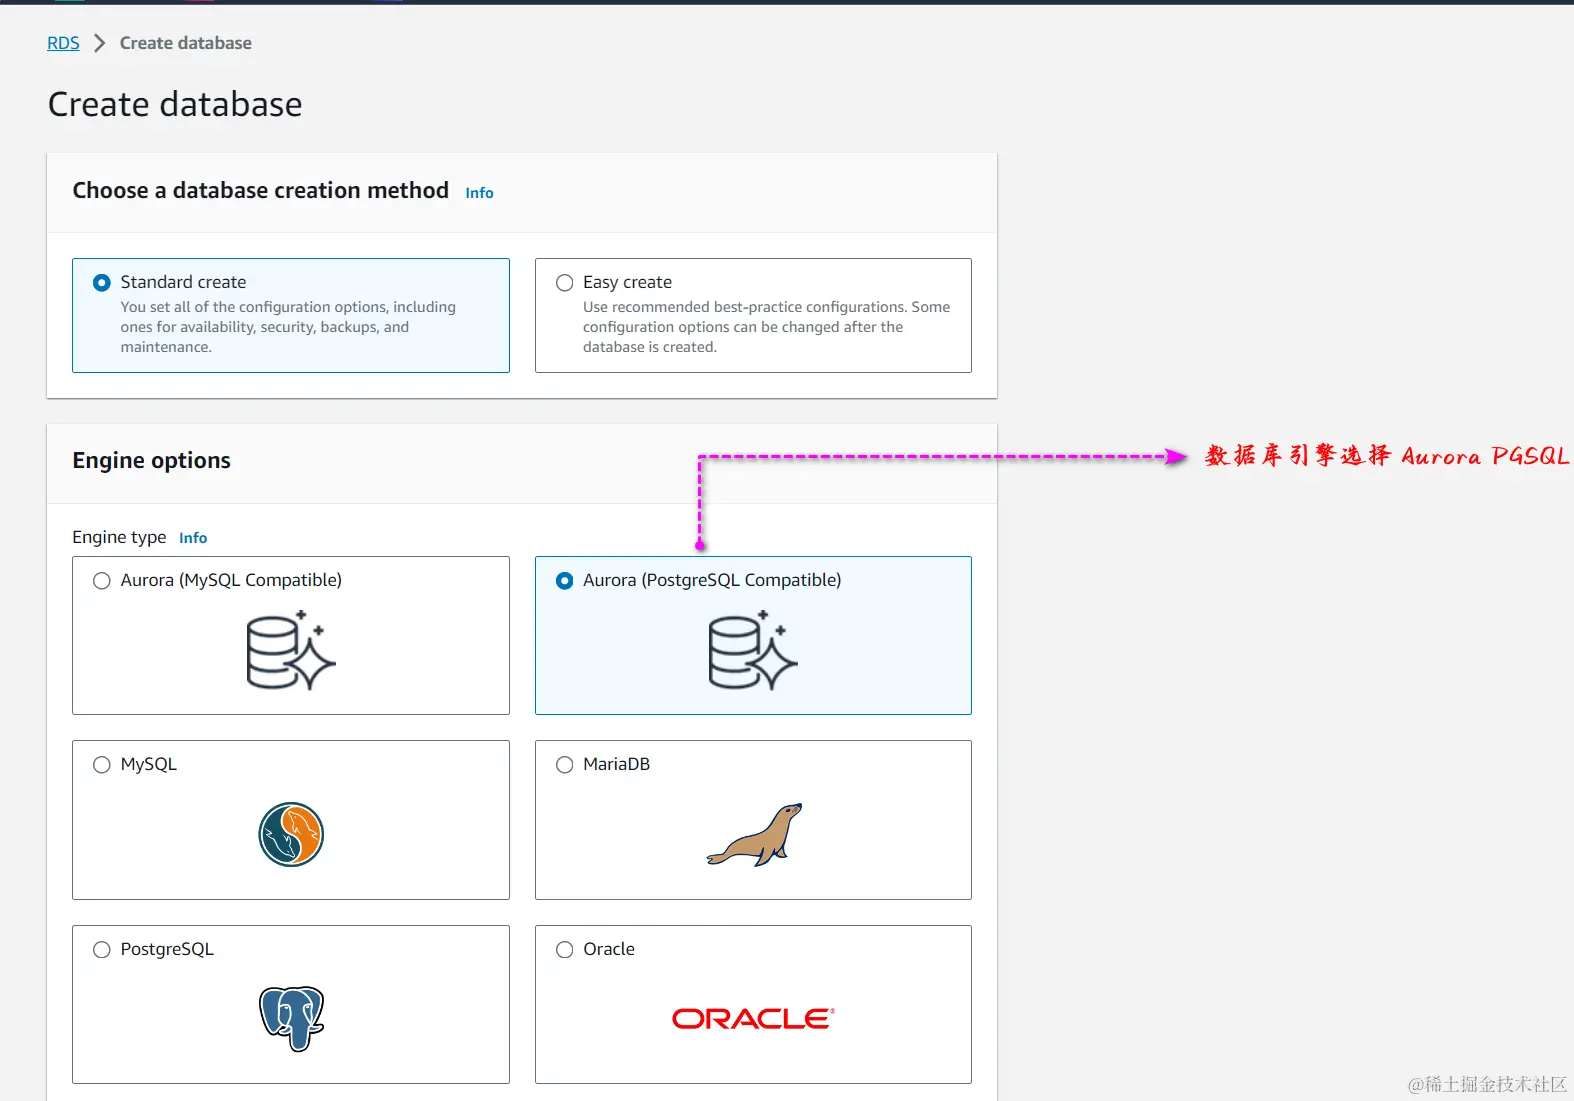
Task: Open Info link beside creation method heading
Action: (479, 193)
